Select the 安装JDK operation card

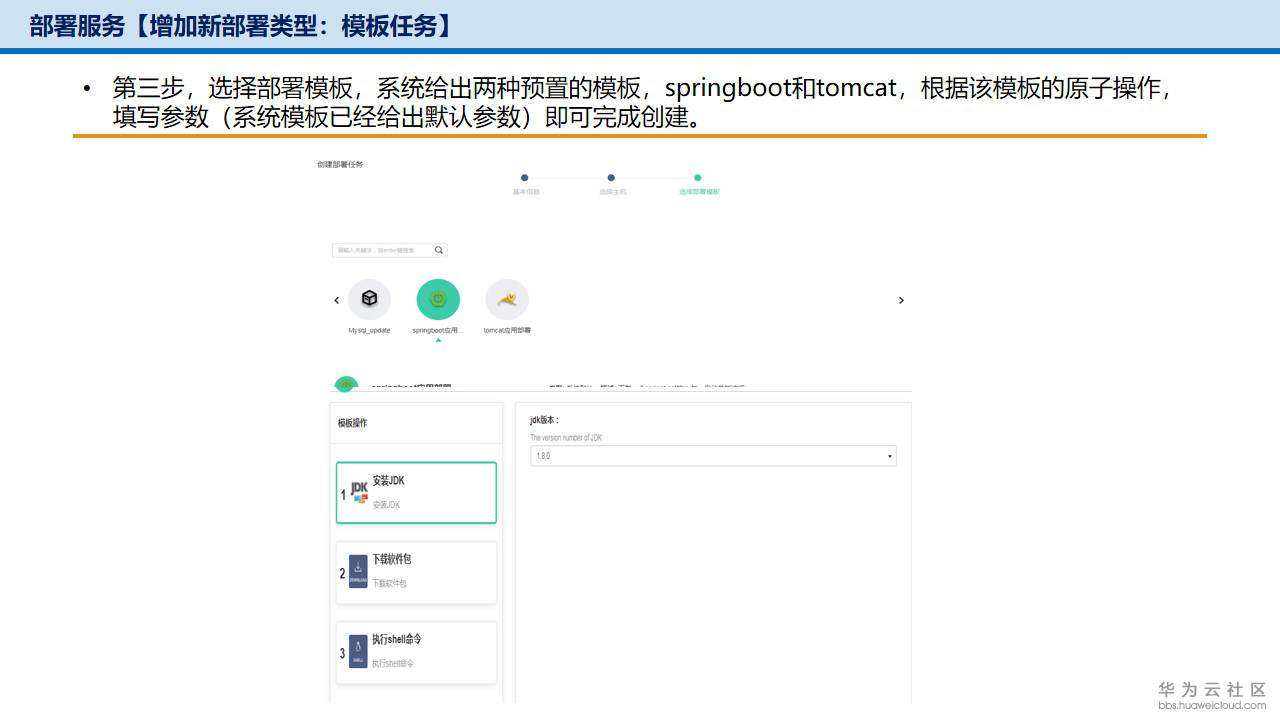point(416,491)
